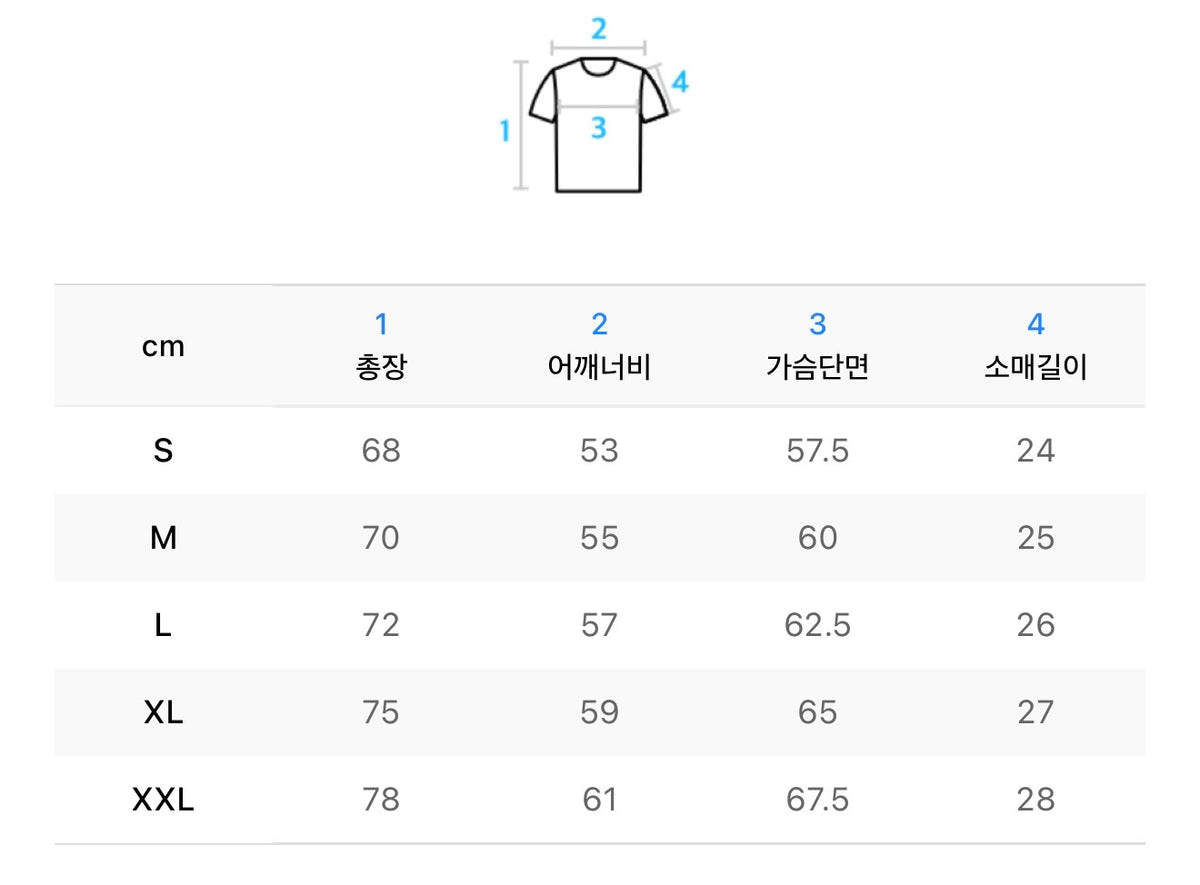Viewport: 1200px width, 885px height.
Task: Select the XL size row label
Action: pos(163,712)
